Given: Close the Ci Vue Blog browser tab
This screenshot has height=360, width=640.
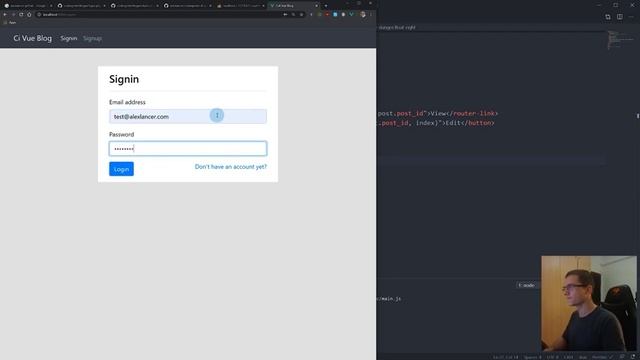Looking at the screenshot, I should pos(316,6).
